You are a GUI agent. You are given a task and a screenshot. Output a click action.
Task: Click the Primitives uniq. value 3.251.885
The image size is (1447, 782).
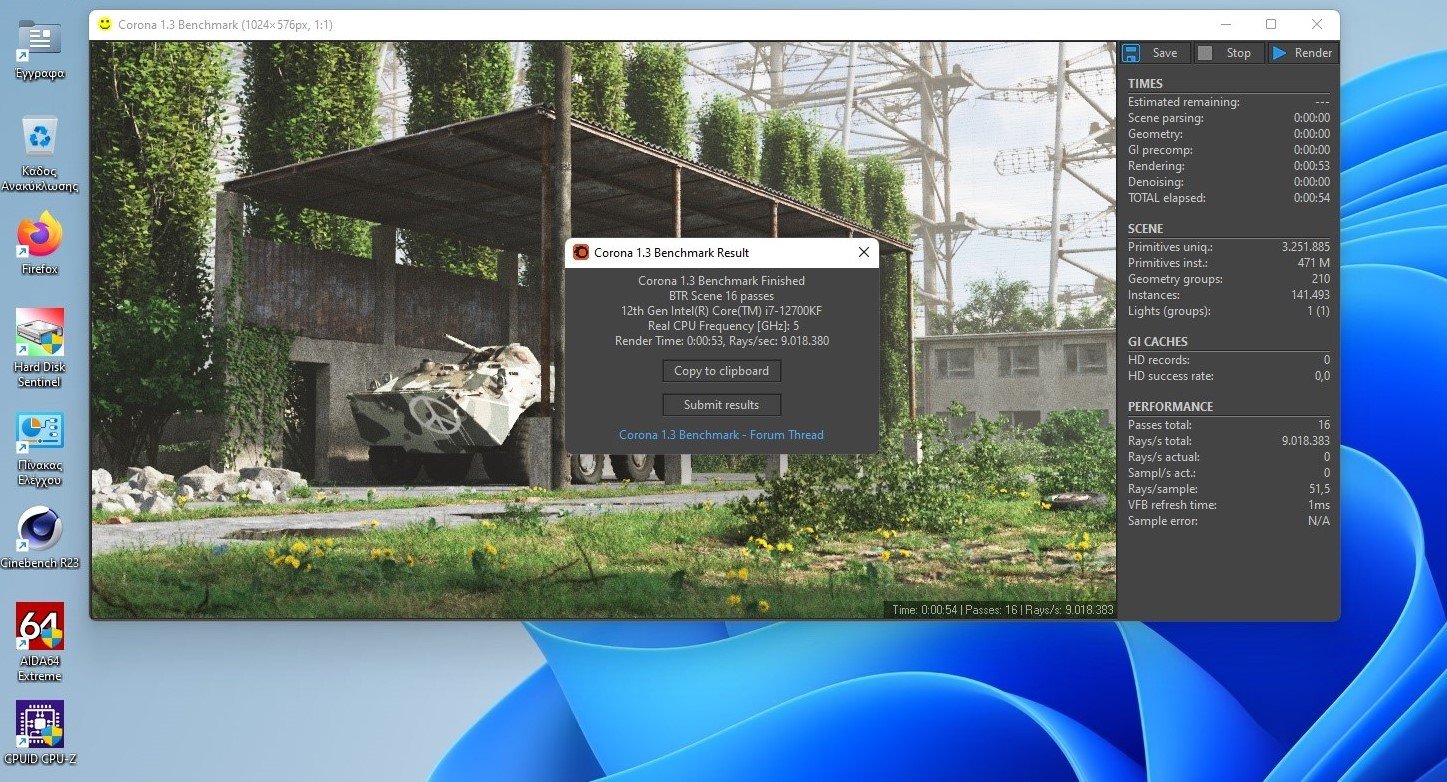click(x=1306, y=247)
